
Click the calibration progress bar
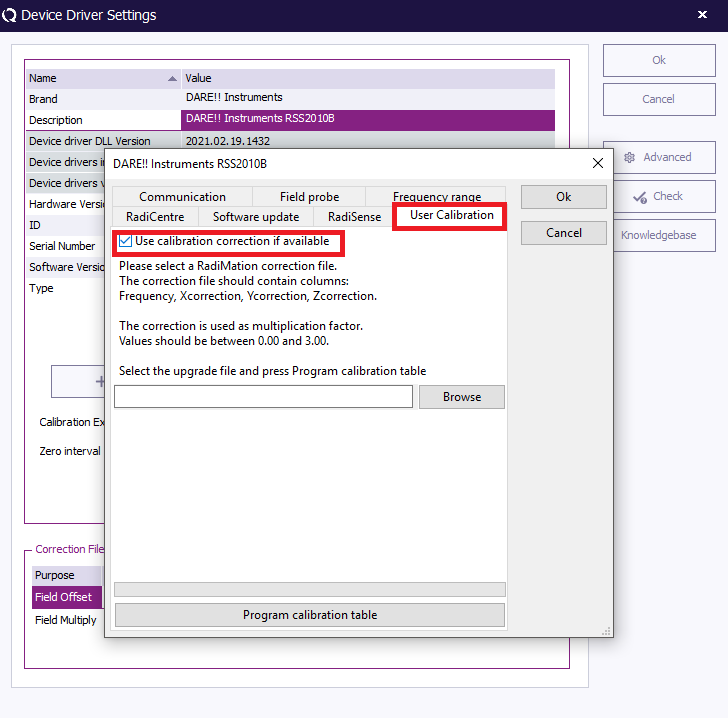(x=309, y=589)
